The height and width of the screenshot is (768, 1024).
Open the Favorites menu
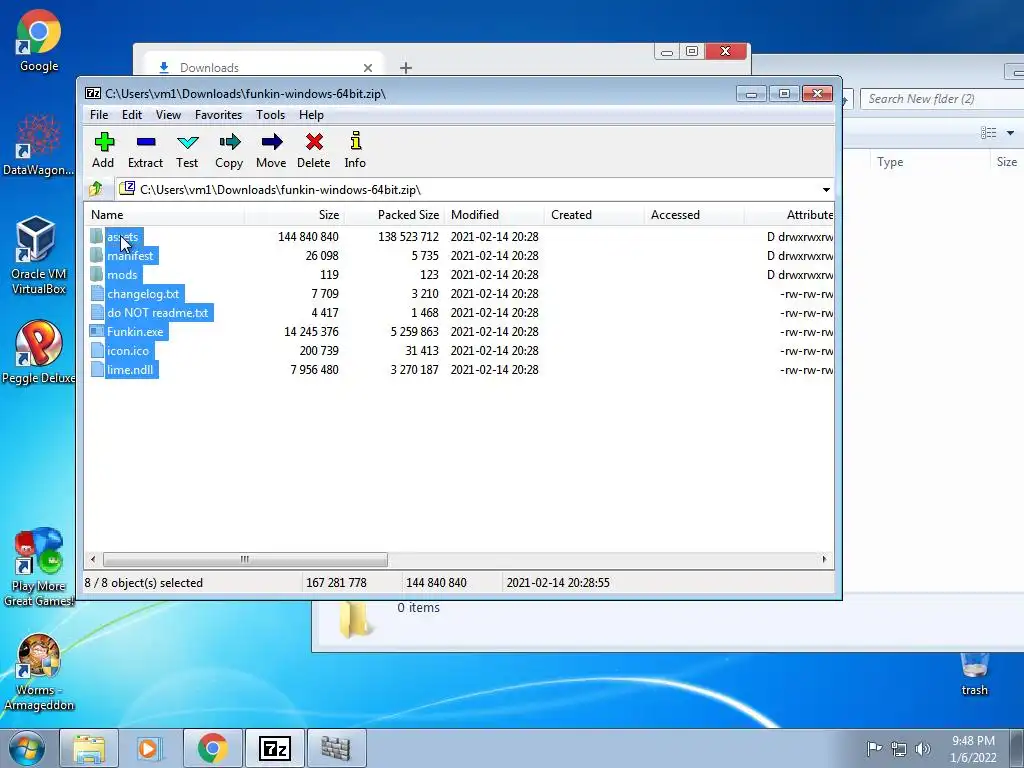pyautogui.click(x=218, y=115)
